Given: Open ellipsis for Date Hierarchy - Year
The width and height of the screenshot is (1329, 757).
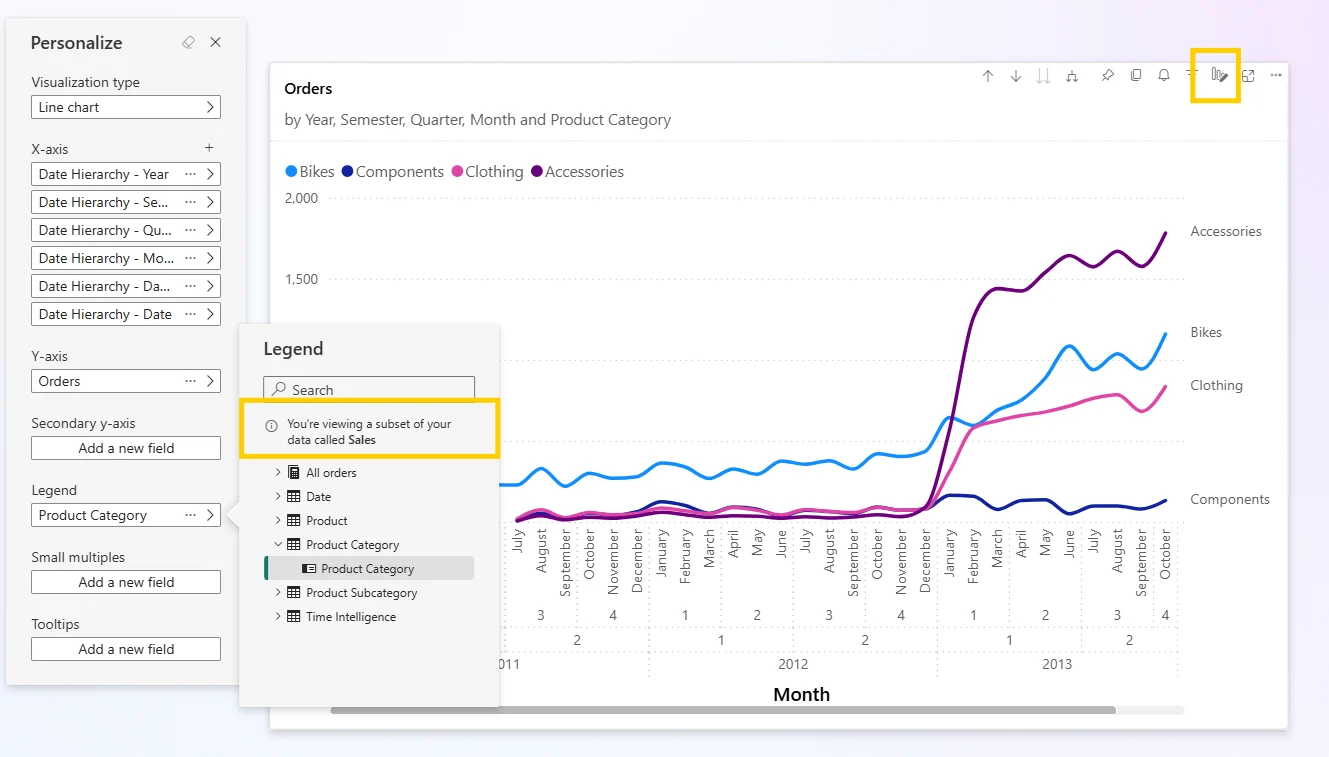Looking at the screenshot, I should 190,174.
